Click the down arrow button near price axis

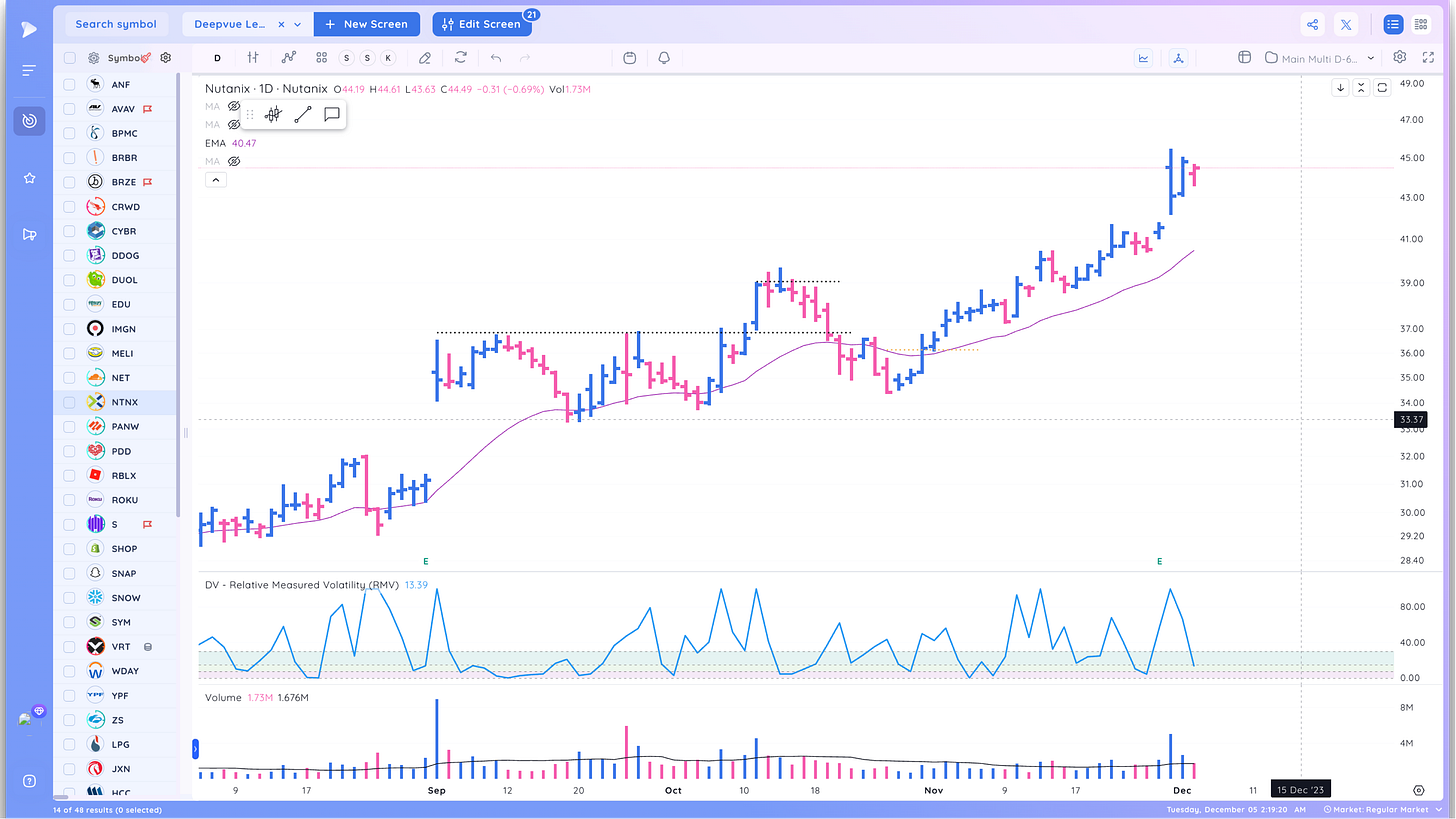pyautogui.click(x=1341, y=88)
